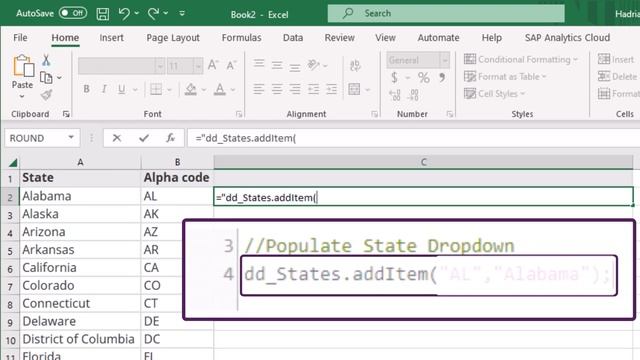Click Decrease Font Size icon

(231, 65)
